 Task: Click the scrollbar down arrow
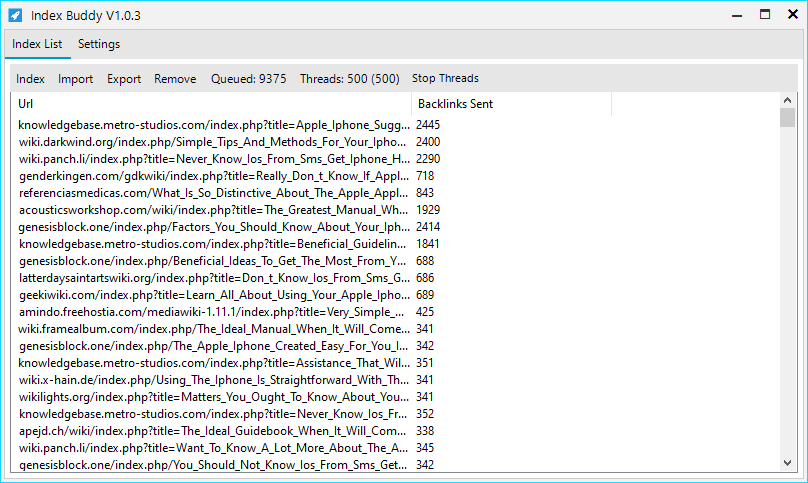tap(787, 464)
